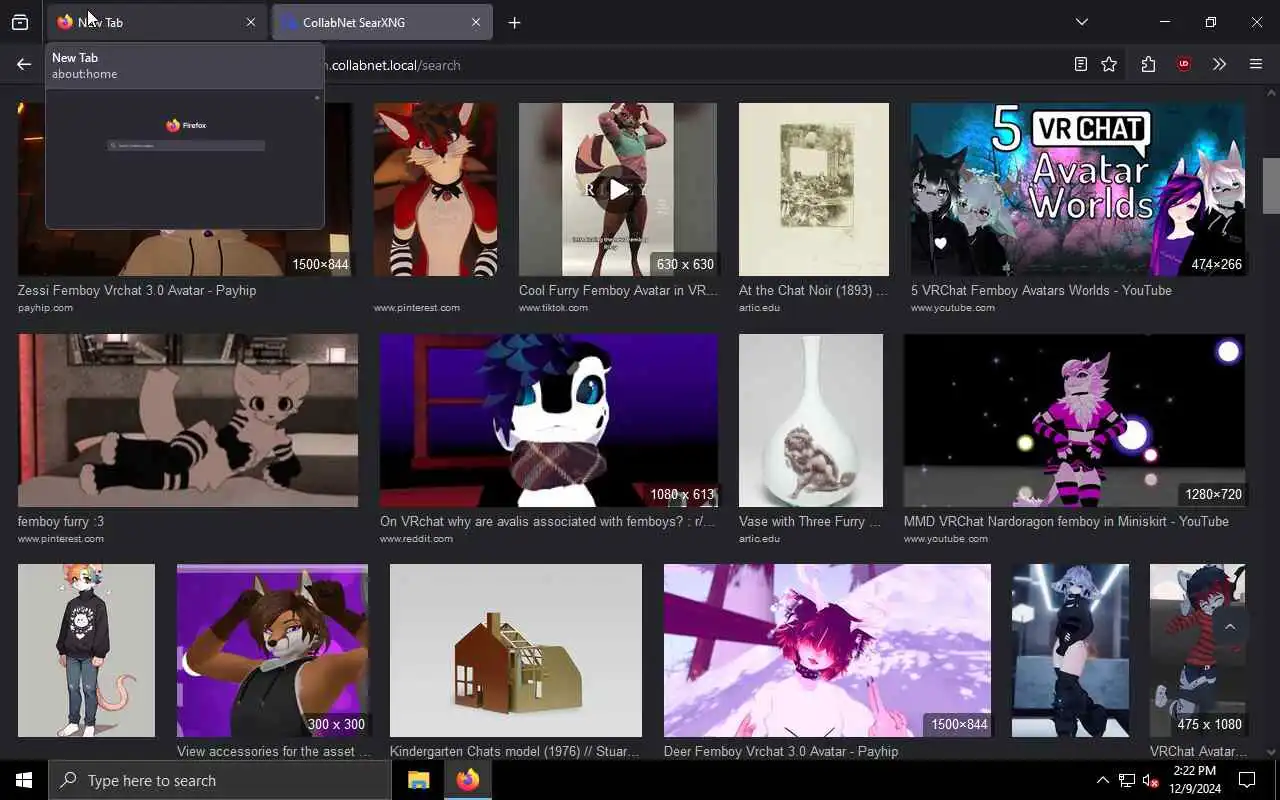
Task: Open Firefox application hamburger menu
Action: pyautogui.click(x=1256, y=64)
